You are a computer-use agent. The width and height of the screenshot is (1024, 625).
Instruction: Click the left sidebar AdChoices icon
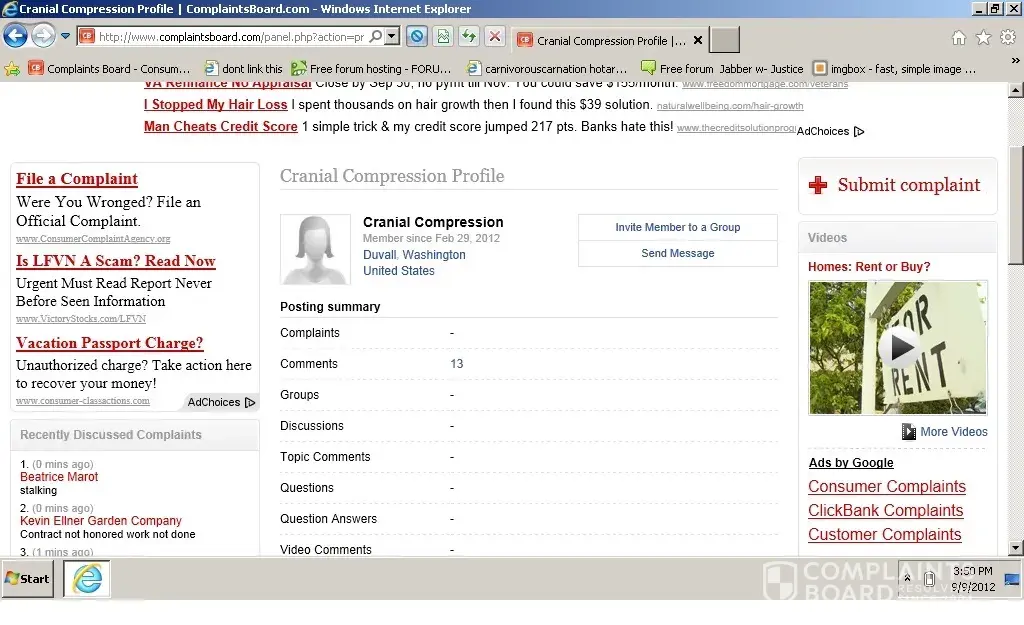pyautogui.click(x=249, y=402)
